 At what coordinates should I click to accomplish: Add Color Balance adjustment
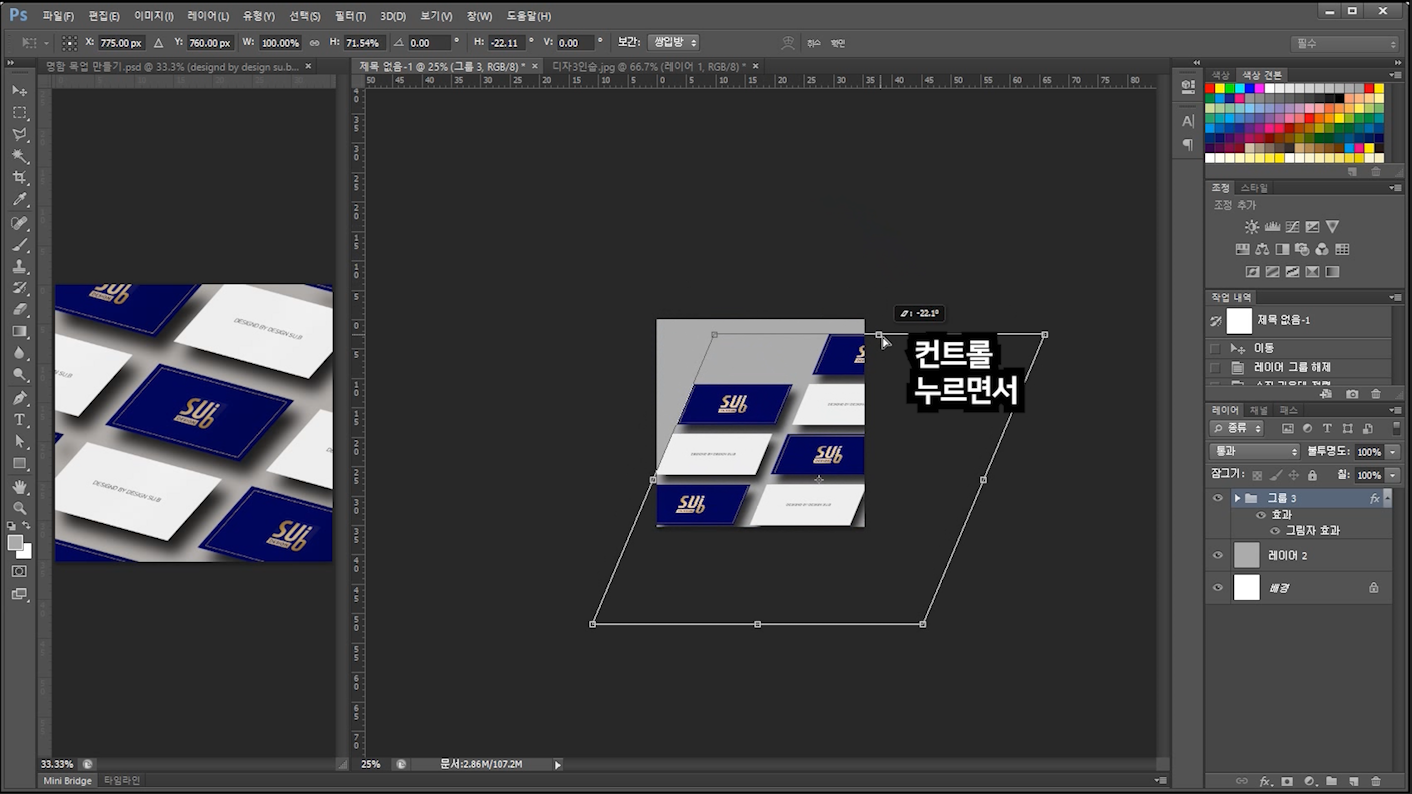point(1262,249)
